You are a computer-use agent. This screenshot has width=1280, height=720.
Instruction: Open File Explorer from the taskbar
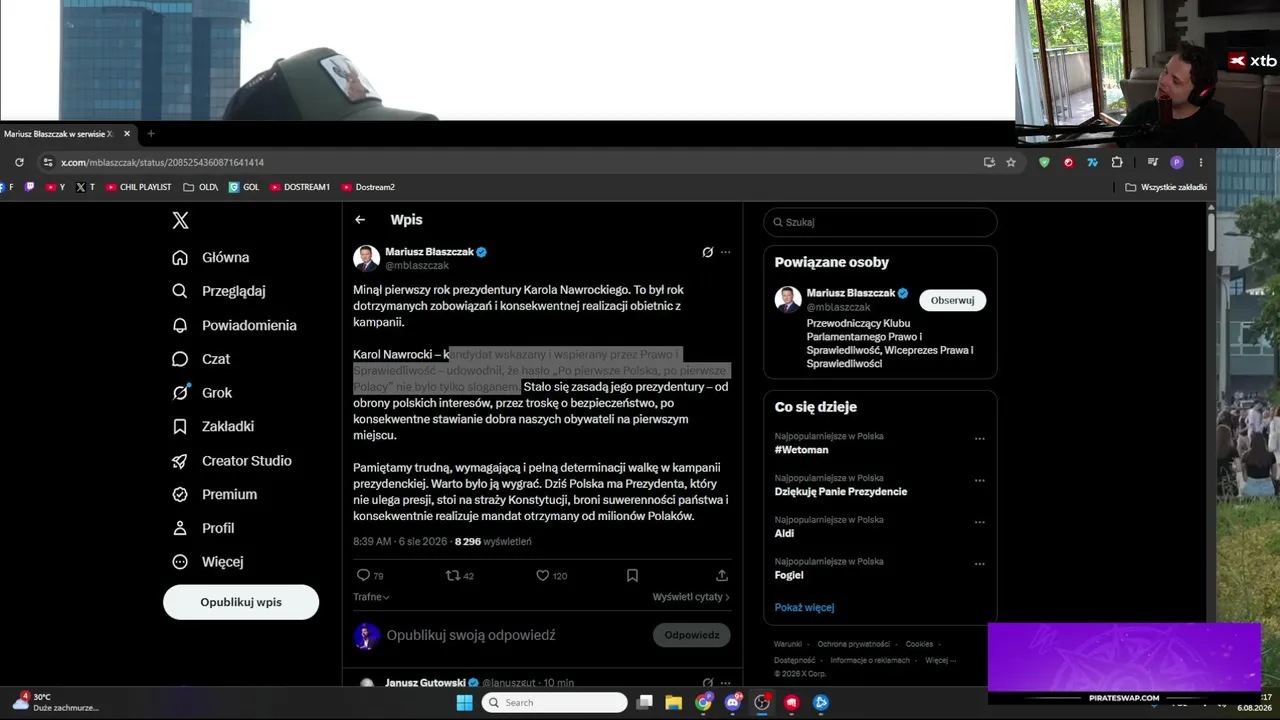674,702
